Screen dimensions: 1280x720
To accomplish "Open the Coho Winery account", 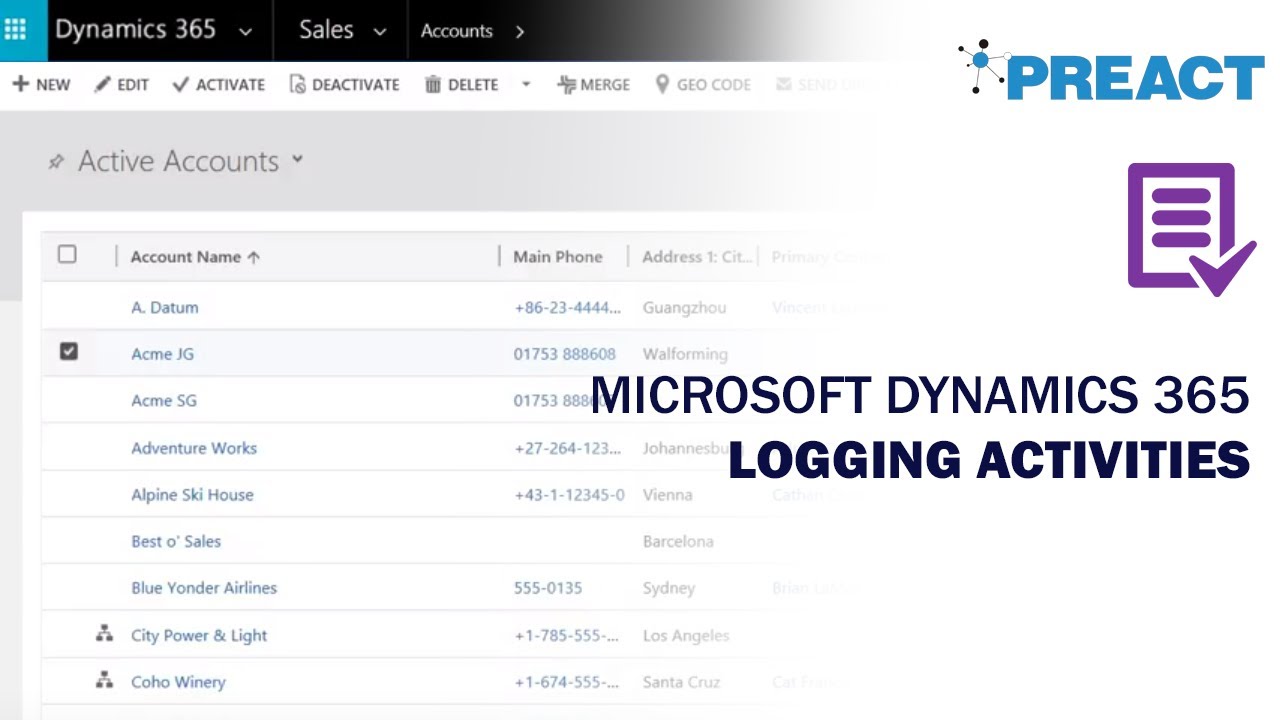I will tap(178, 682).
